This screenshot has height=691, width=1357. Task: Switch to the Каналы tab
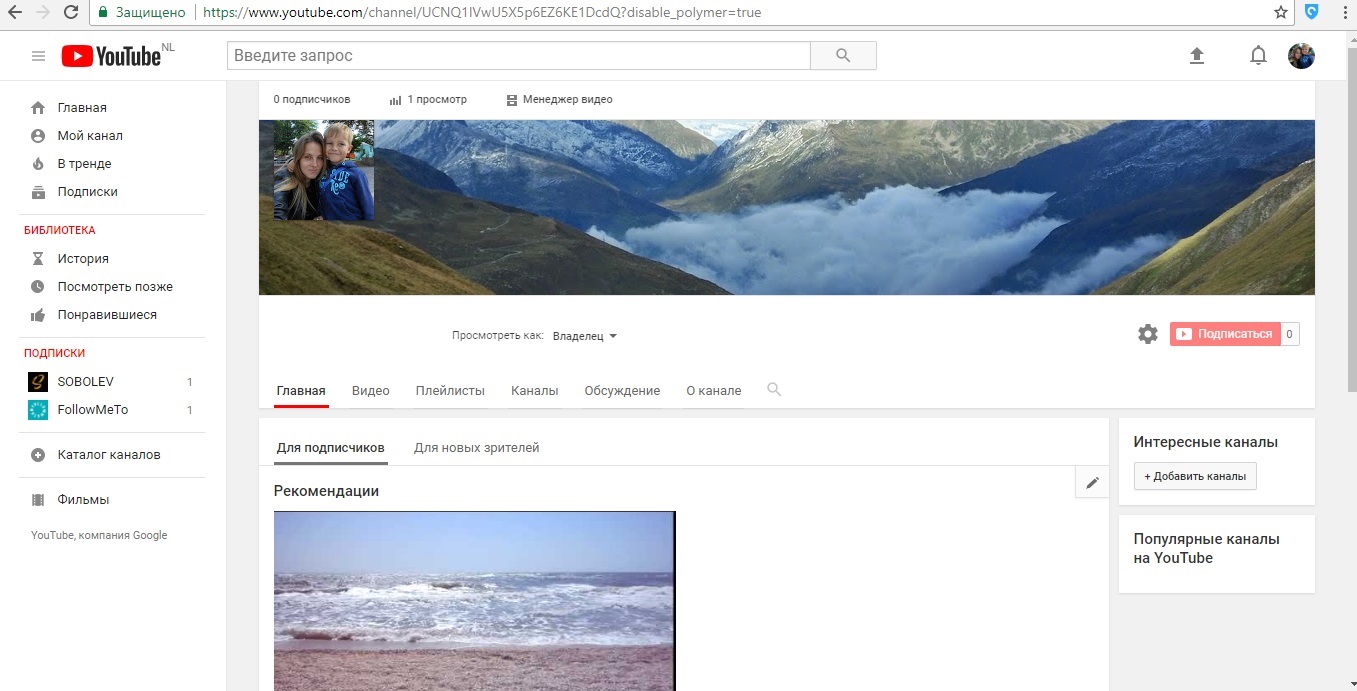click(535, 391)
